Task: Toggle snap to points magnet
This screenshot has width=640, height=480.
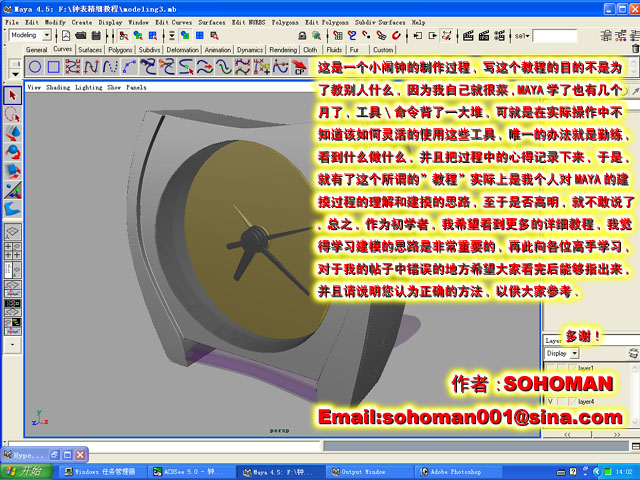Action: (367, 36)
